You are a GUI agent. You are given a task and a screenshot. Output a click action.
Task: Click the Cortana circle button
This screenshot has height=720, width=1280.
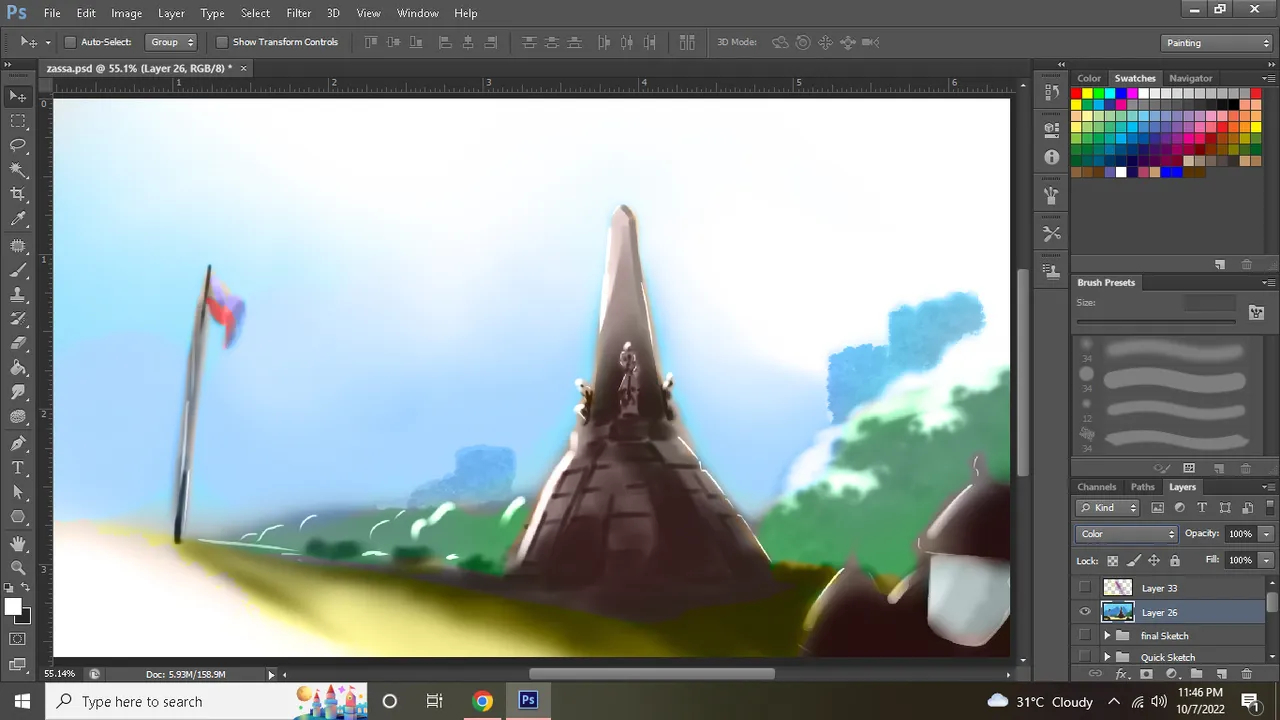point(390,701)
